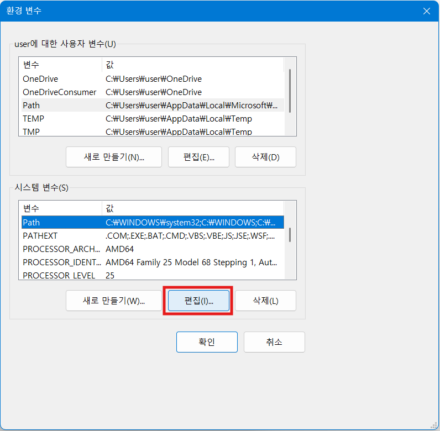Click 편집(I)... button for system variables
Screen dimensions: 440x431
[x=198, y=301]
